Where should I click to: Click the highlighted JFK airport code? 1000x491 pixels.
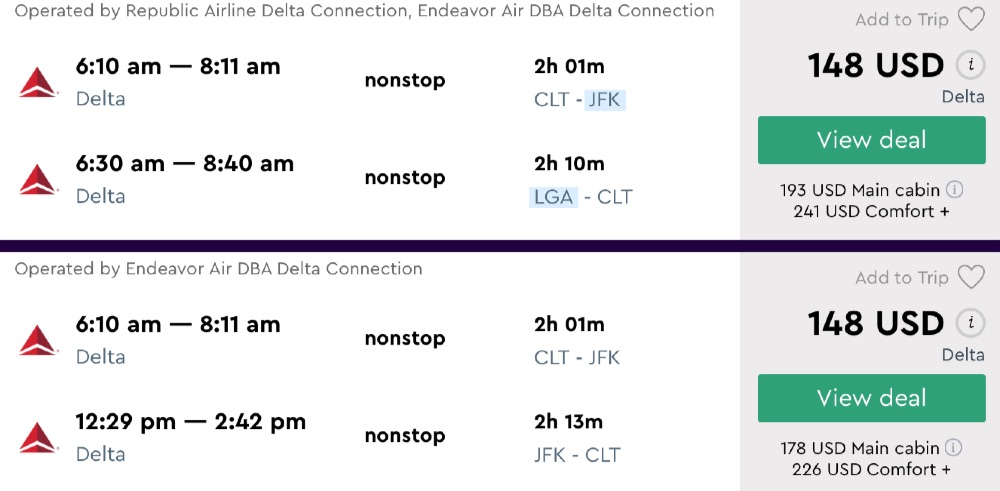(x=605, y=99)
